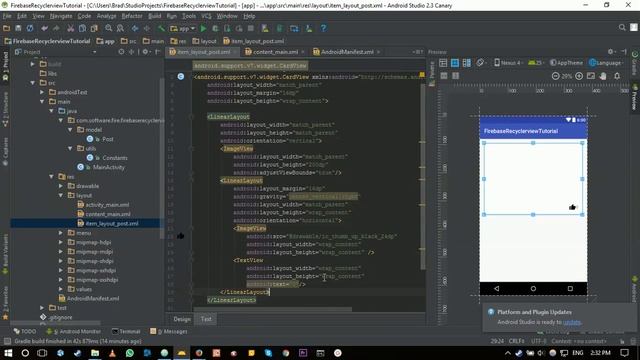Switch to the AndroidManifest.xml tab
Viewport: 640px width, 360px height.
(x=347, y=52)
